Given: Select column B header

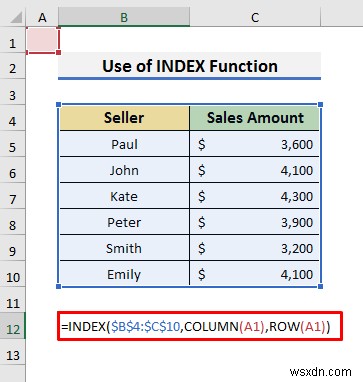Looking at the screenshot, I should click(x=124, y=17).
